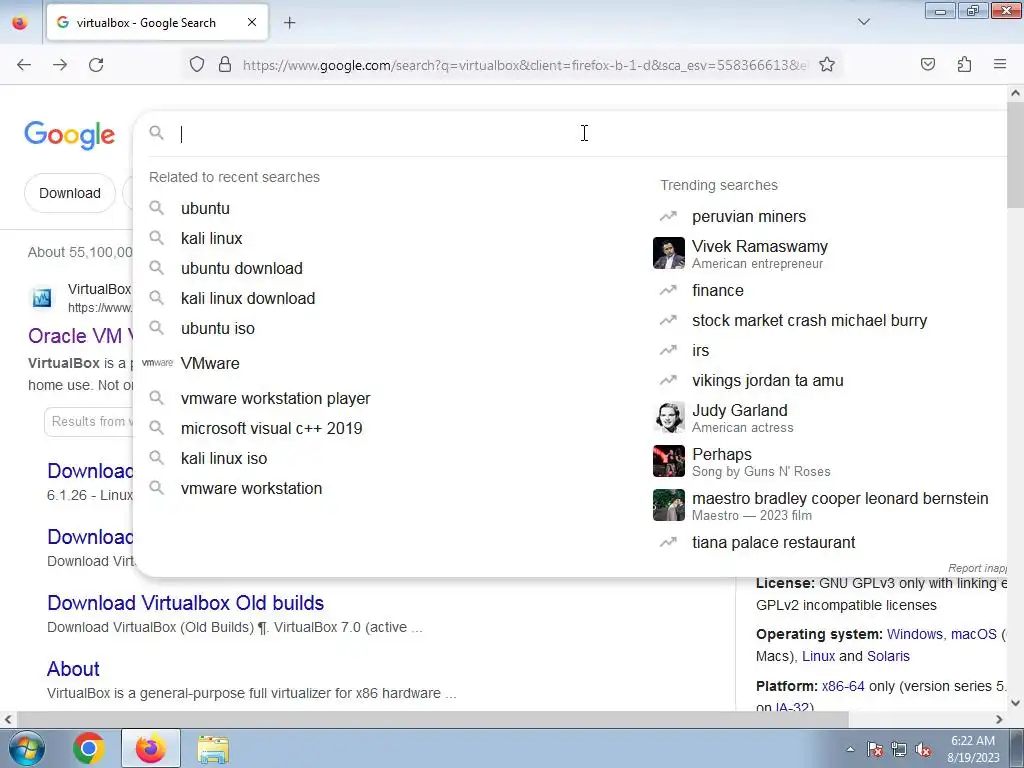Click the vertical scrollbar down arrow

point(1015,703)
